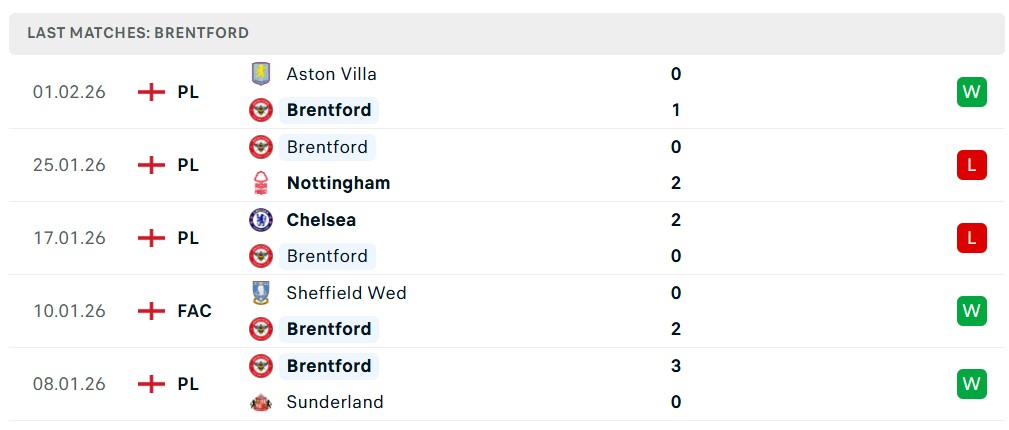Click red L badge for Chelsea match
This screenshot has width=1009, height=430.
tap(971, 238)
